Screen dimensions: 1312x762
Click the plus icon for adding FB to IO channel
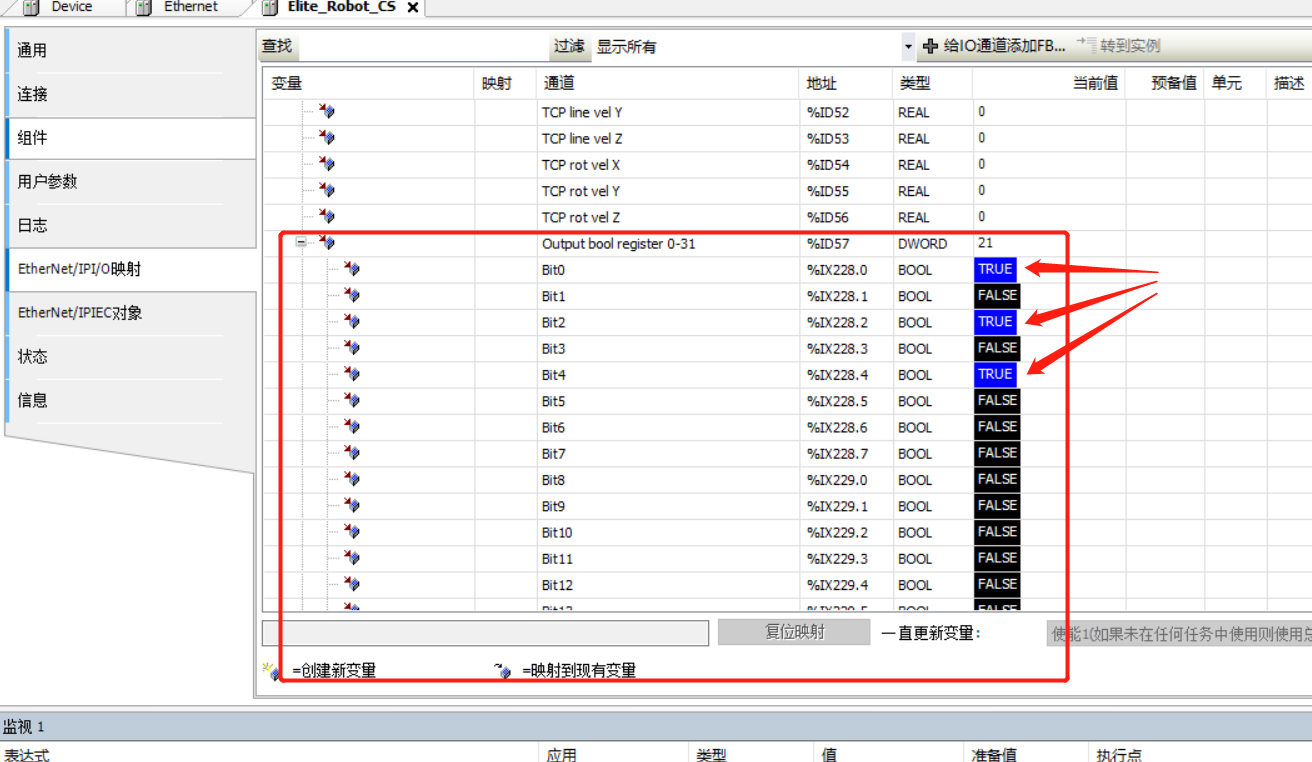tap(930, 46)
